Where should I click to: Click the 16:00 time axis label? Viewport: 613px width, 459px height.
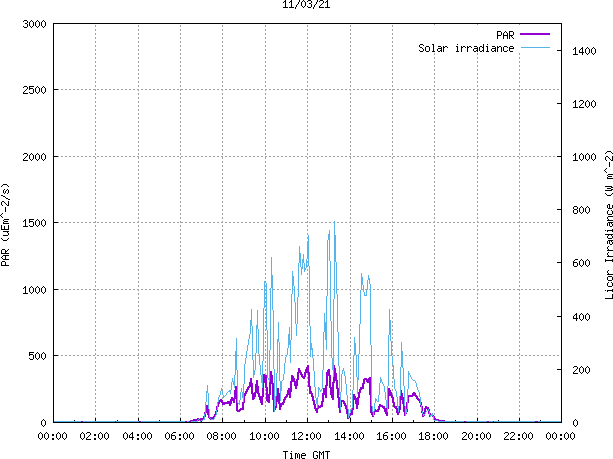pyautogui.click(x=392, y=436)
